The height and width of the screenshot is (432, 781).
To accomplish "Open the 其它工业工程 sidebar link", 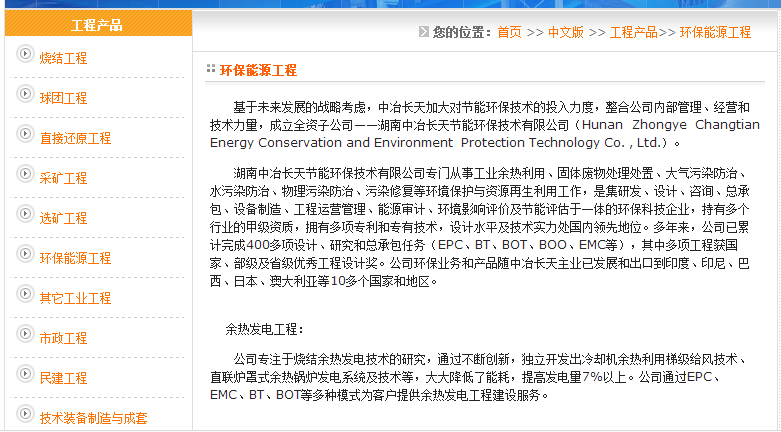I will coord(75,298).
